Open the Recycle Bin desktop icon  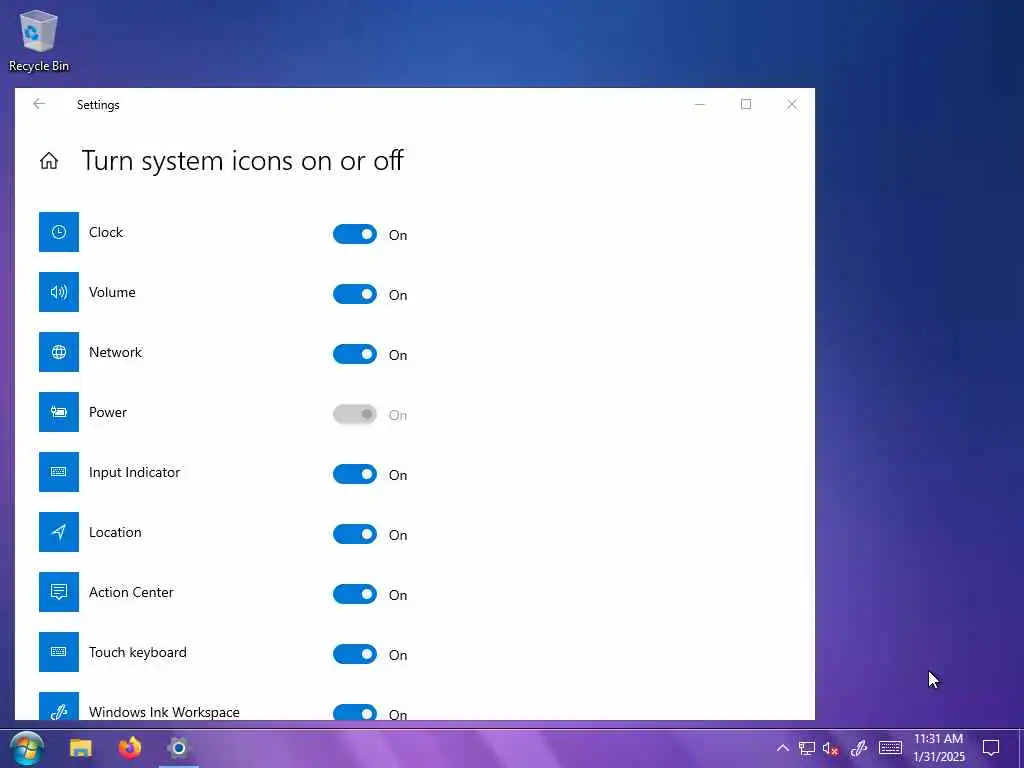pyautogui.click(x=39, y=40)
